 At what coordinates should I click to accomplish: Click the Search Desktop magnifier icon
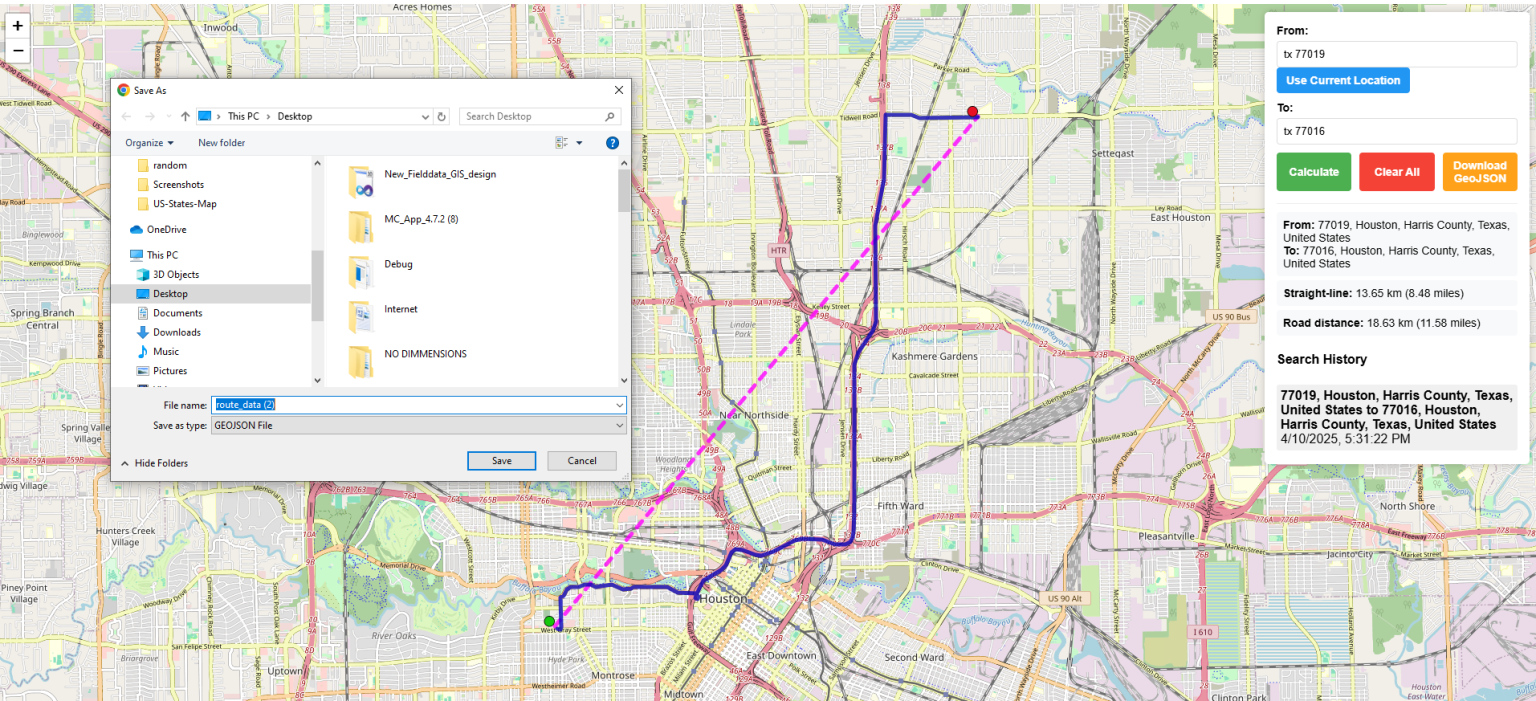click(609, 116)
